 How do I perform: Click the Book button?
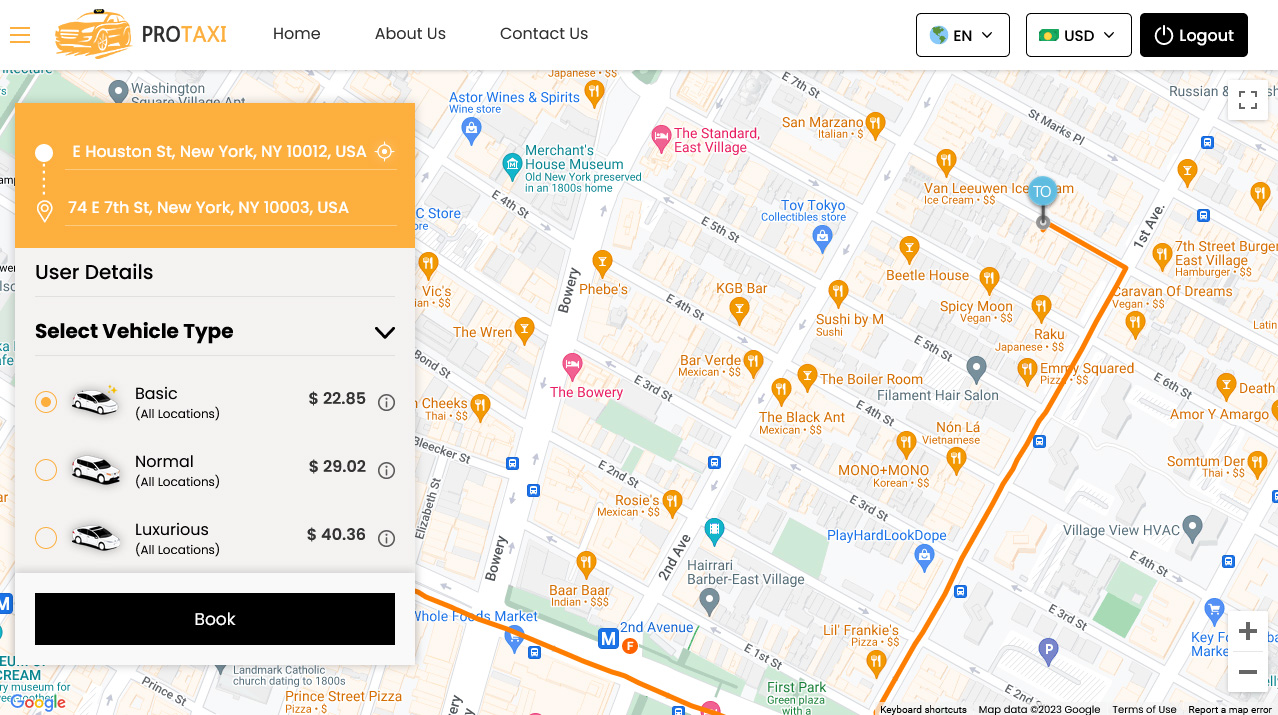215,619
